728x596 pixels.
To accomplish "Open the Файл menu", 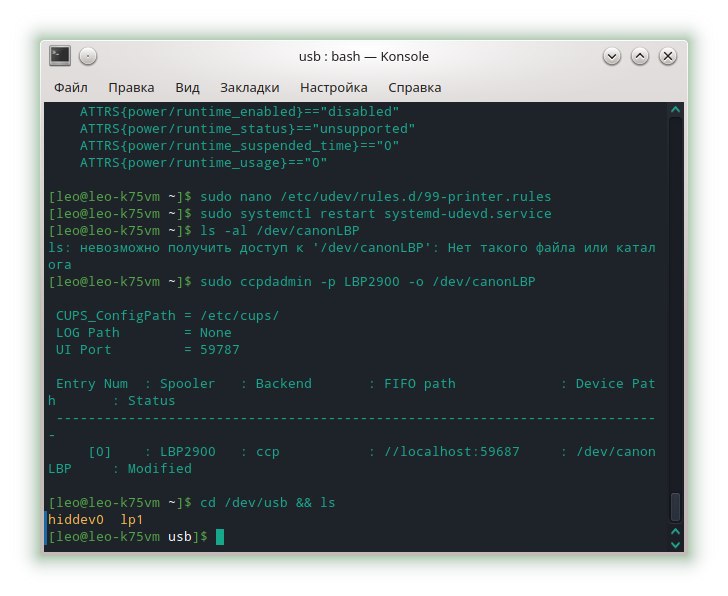I will 71,88.
